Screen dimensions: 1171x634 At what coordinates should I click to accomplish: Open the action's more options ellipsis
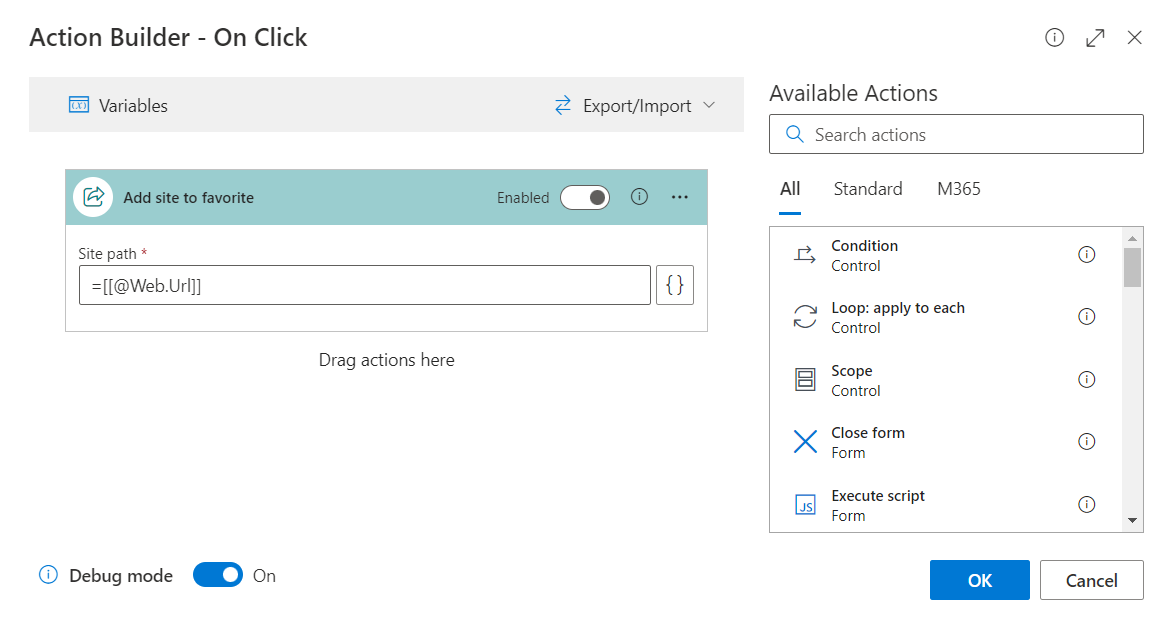pyautogui.click(x=680, y=197)
